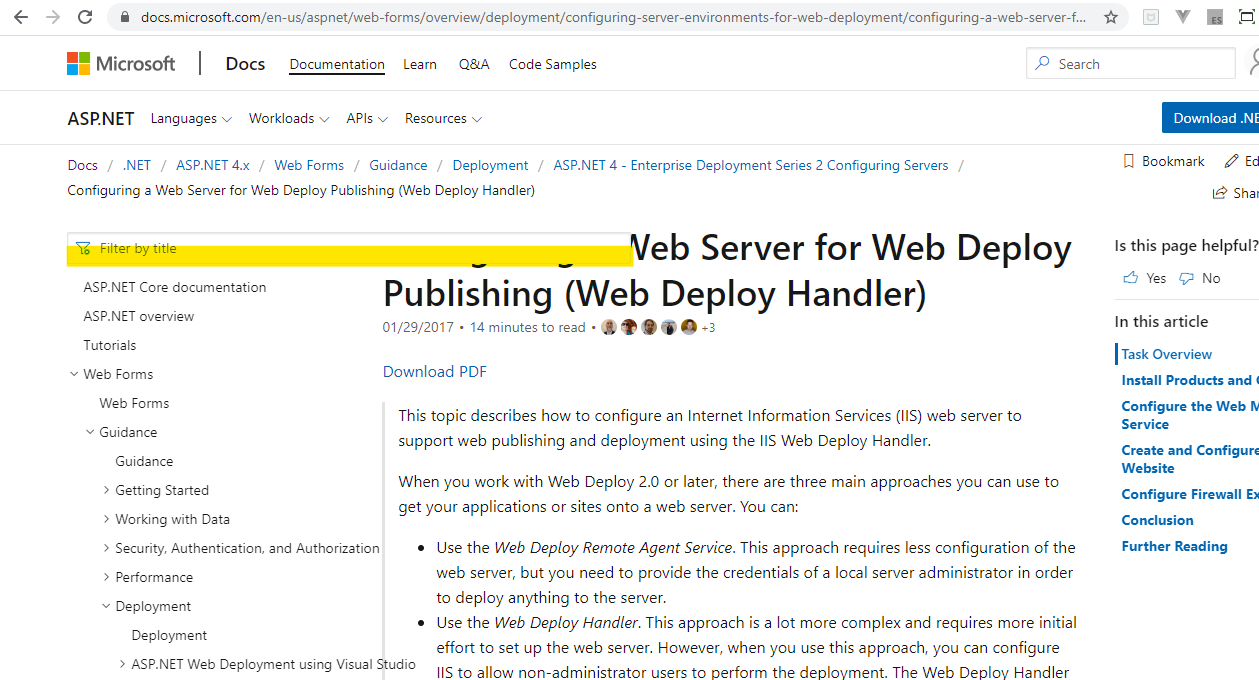Open the Vue devtools extension icon
The height and width of the screenshot is (680, 1259).
pos(1182,17)
